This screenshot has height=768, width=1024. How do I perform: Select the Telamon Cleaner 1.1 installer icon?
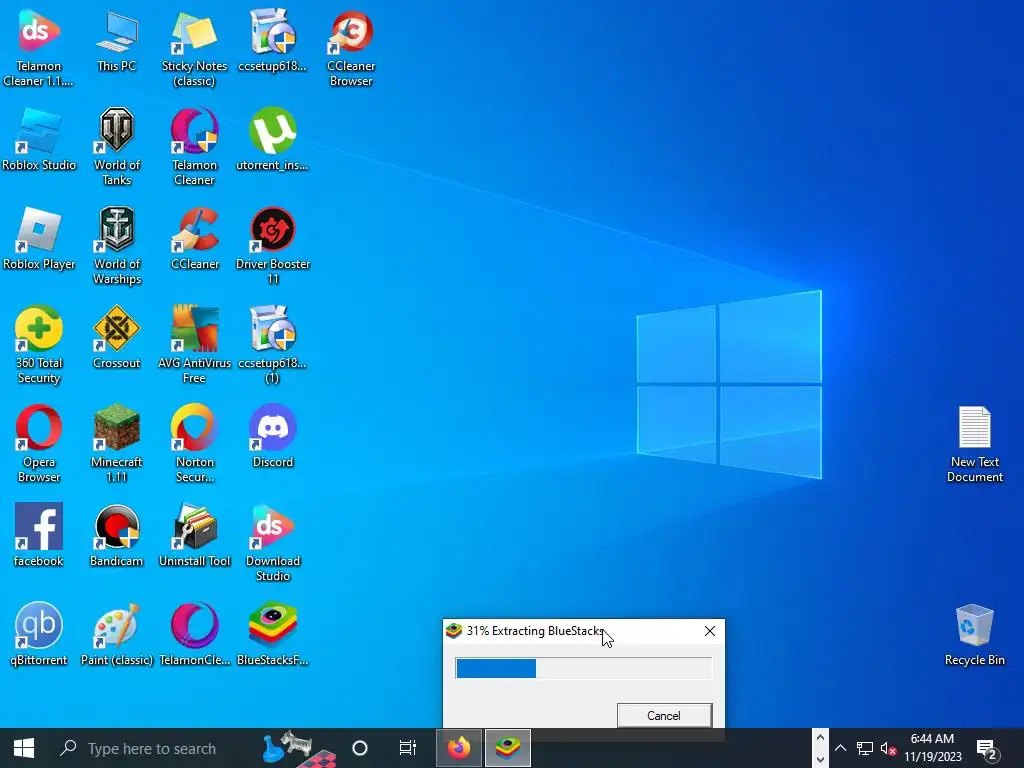pos(39,48)
